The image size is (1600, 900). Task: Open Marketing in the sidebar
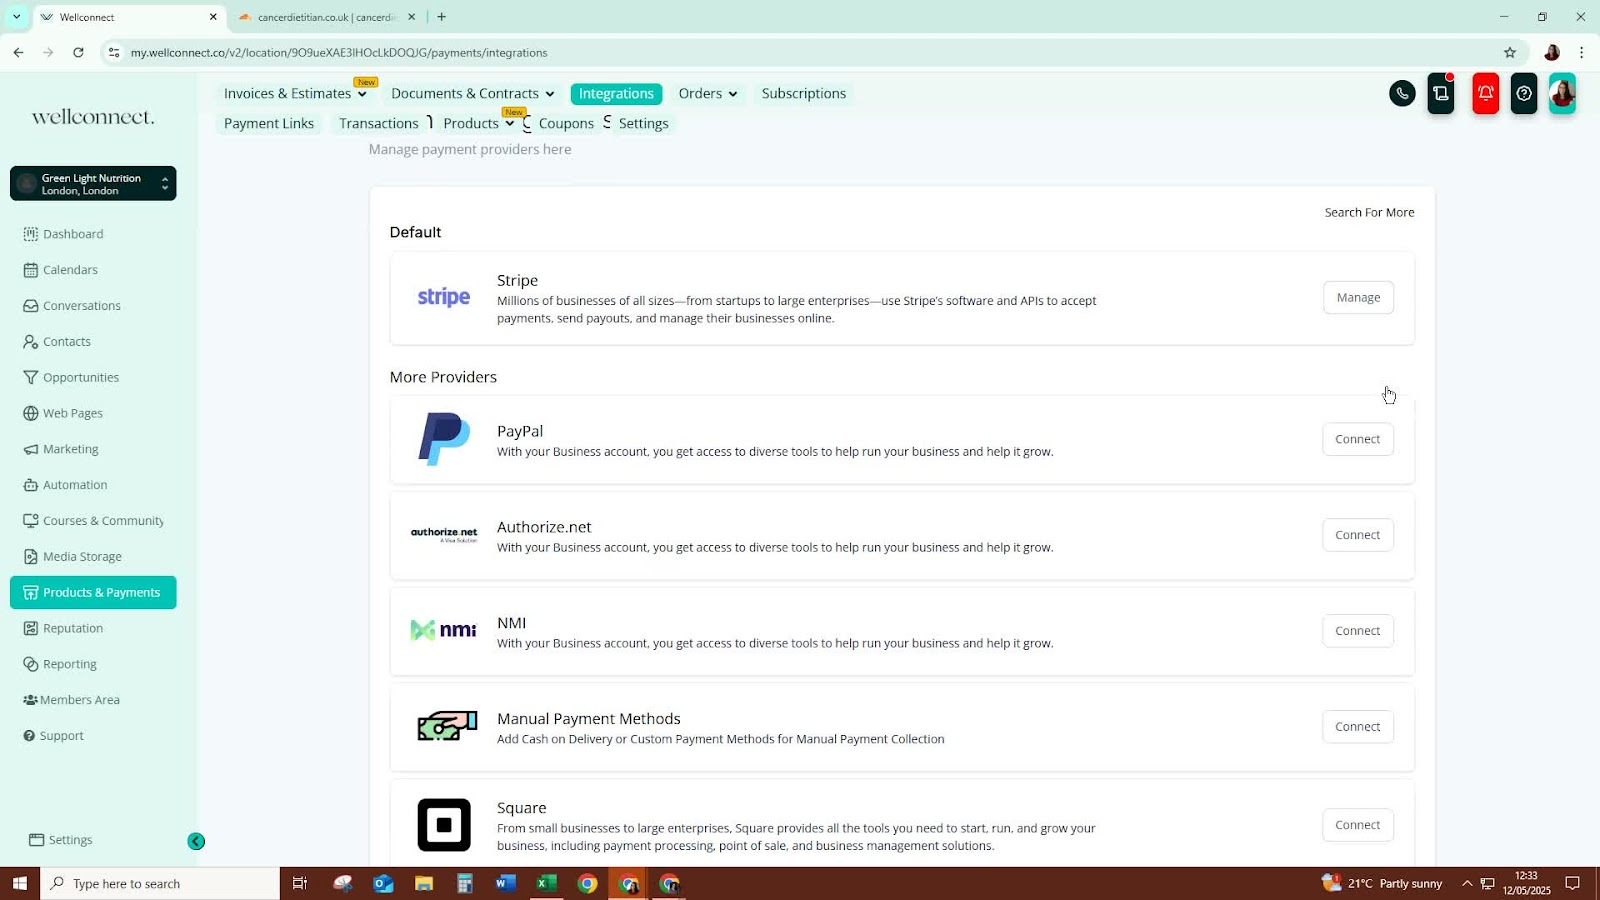point(71,449)
